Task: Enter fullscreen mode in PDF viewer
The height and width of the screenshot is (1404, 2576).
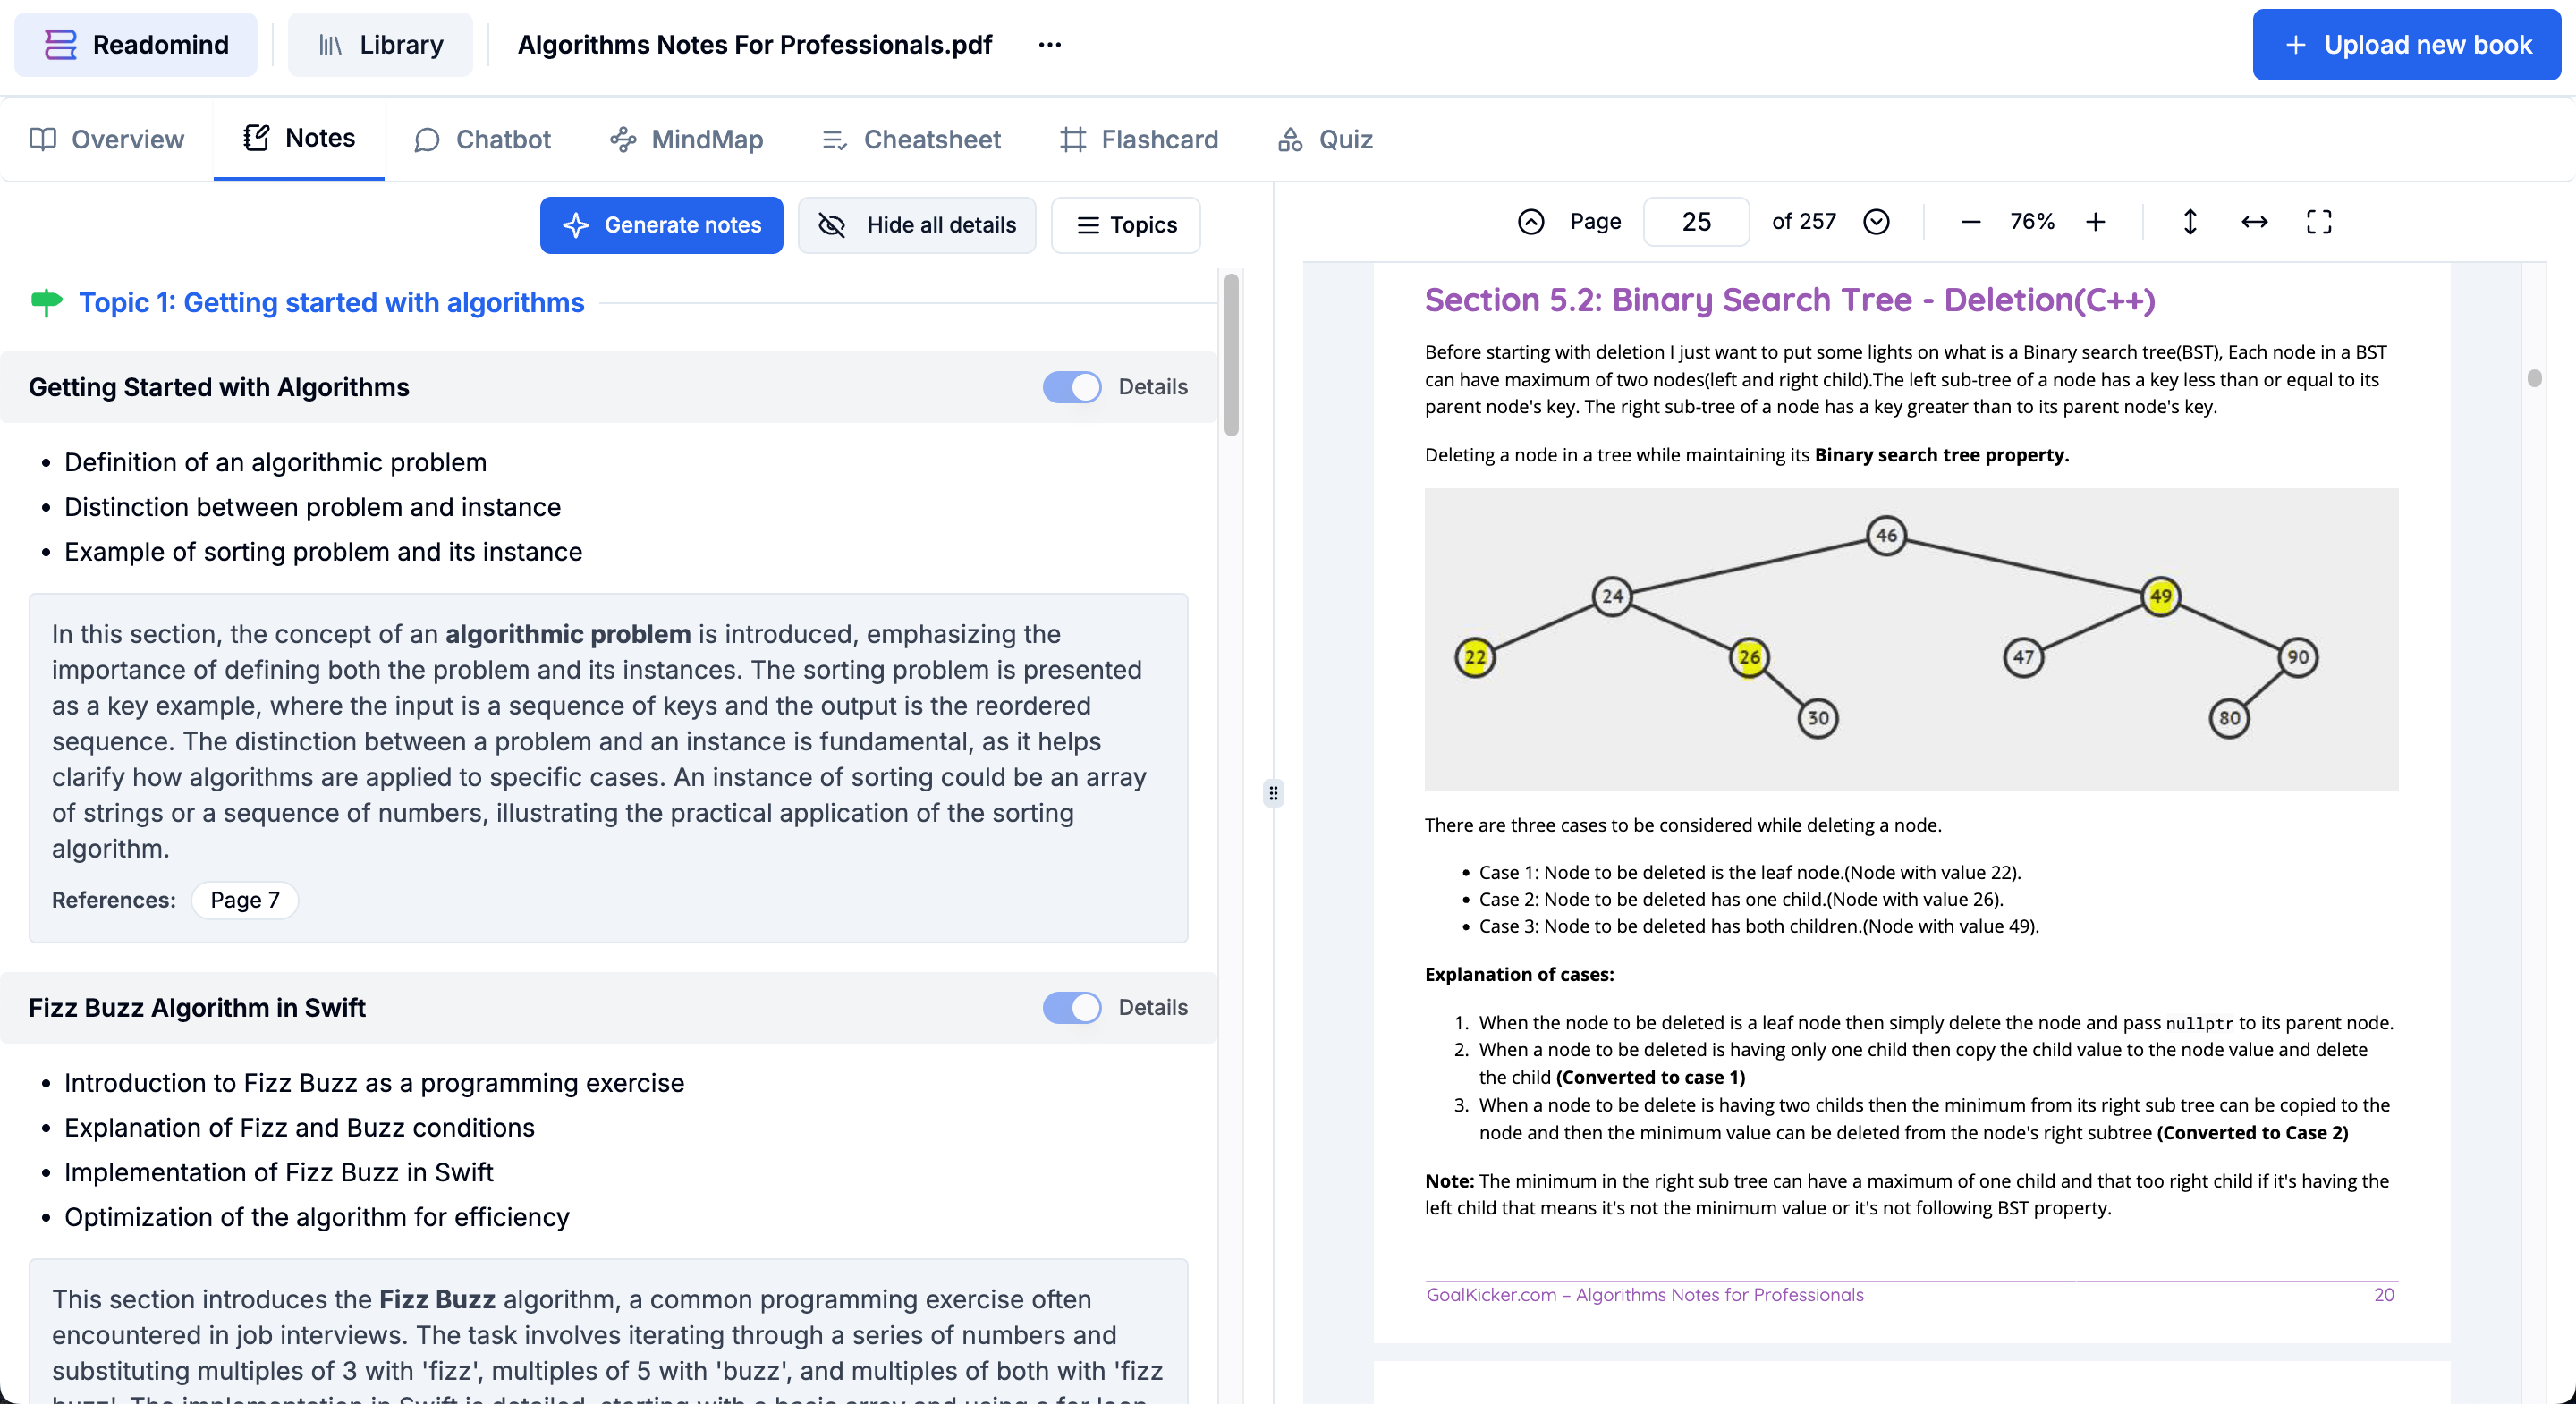Action: point(2318,222)
